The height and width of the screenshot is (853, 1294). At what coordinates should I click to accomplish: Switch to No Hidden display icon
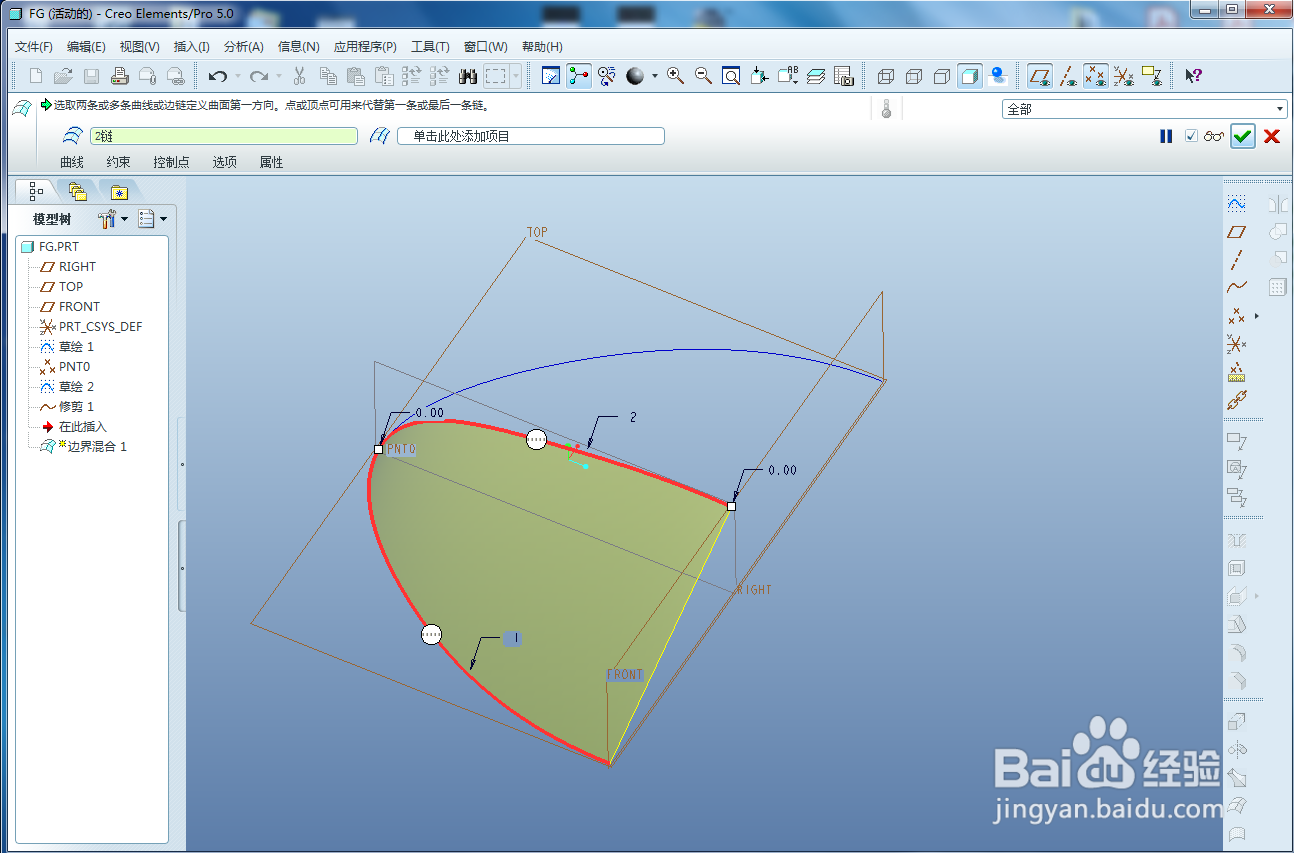[x=942, y=76]
